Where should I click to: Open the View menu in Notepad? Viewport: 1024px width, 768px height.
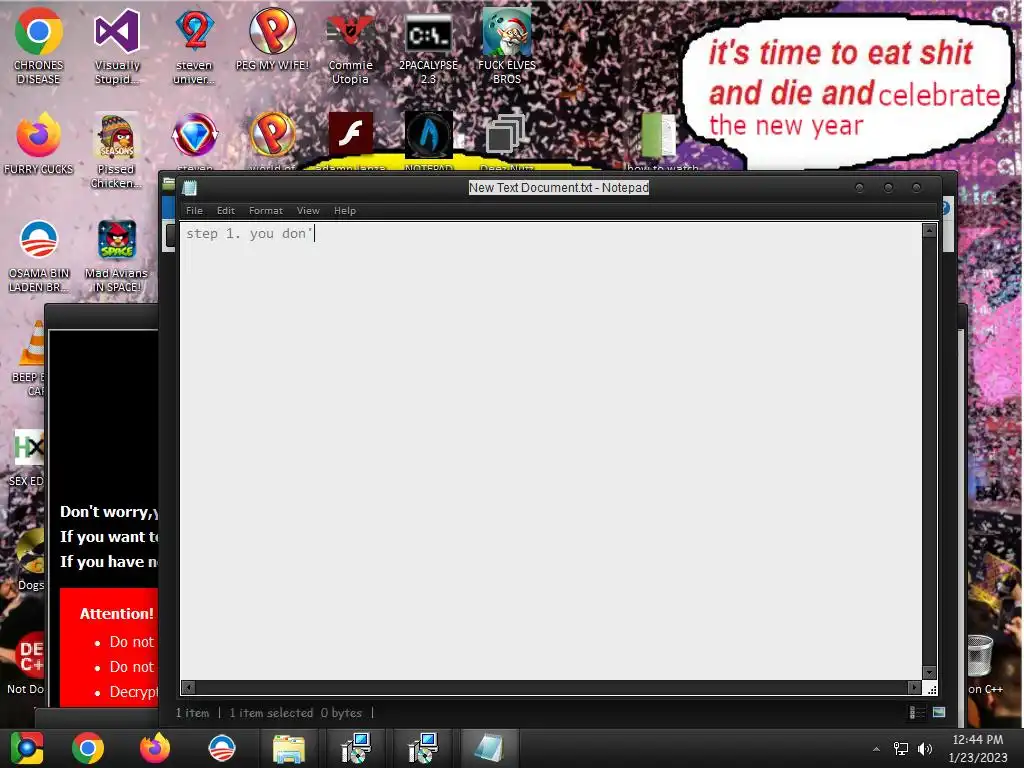pyautogui.click(x=308, y=210)
